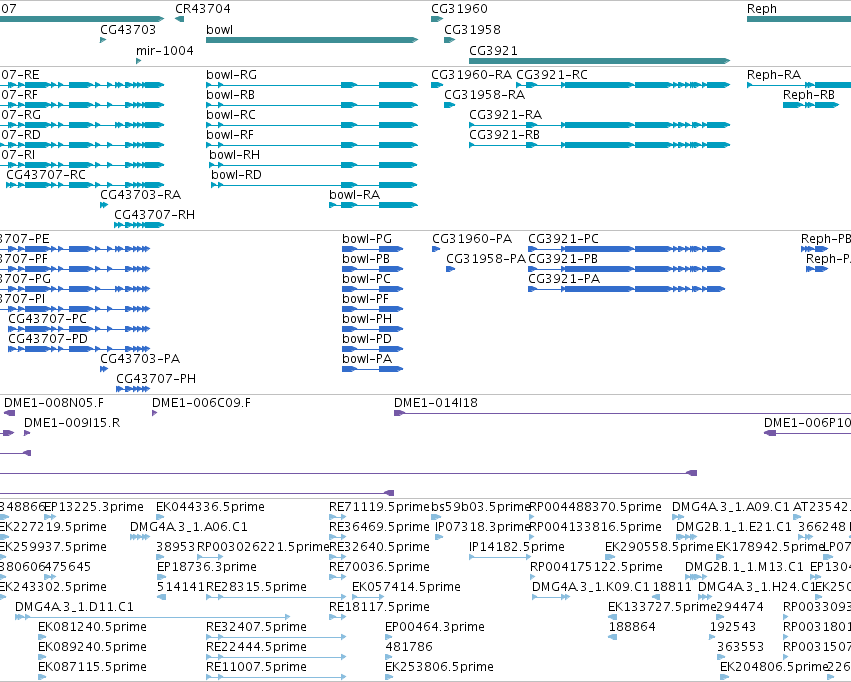This screenshot has height=682, width=851.
Task: Select the bowl-PG protein label
Action: (367, 239)
